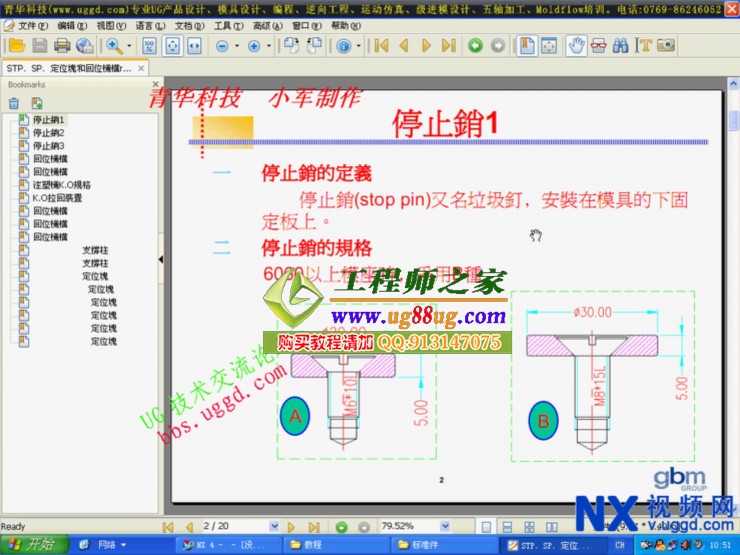Click the Fit Width toolbar icon
The height and width of the screenshot is (555, 740).
194,46
